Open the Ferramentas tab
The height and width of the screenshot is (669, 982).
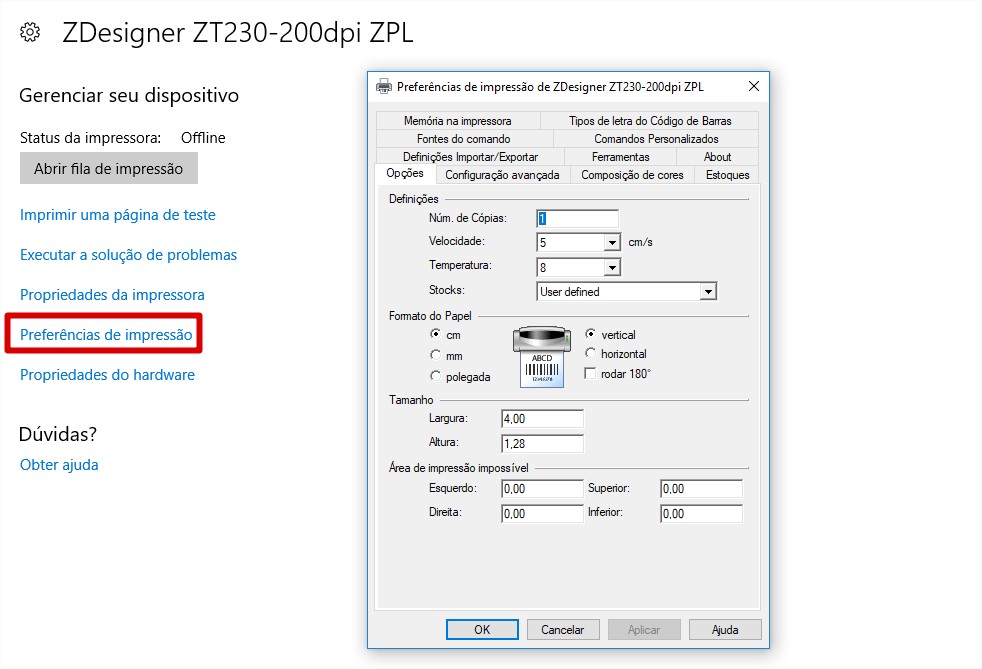(621, 157)
